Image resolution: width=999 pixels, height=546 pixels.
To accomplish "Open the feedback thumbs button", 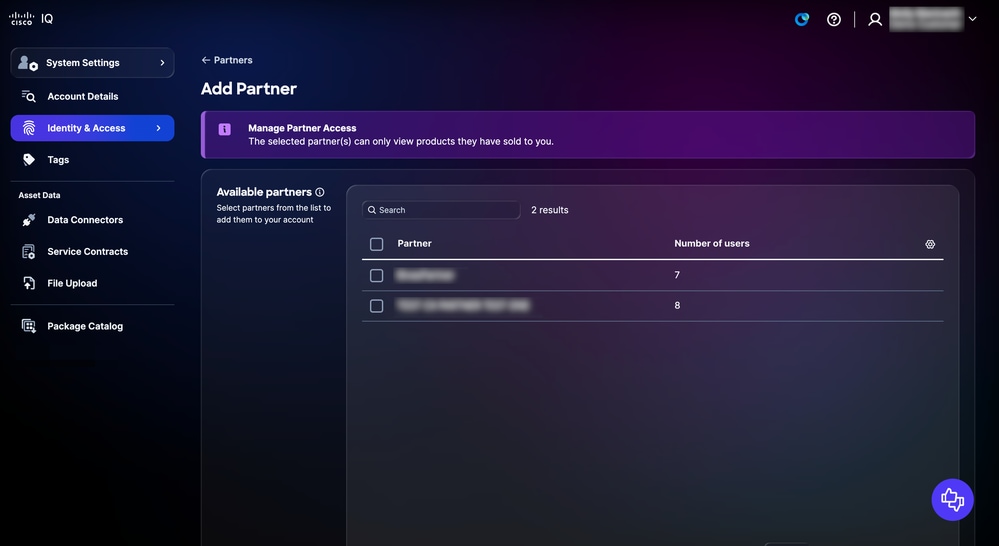I will (x=952, y=499).
